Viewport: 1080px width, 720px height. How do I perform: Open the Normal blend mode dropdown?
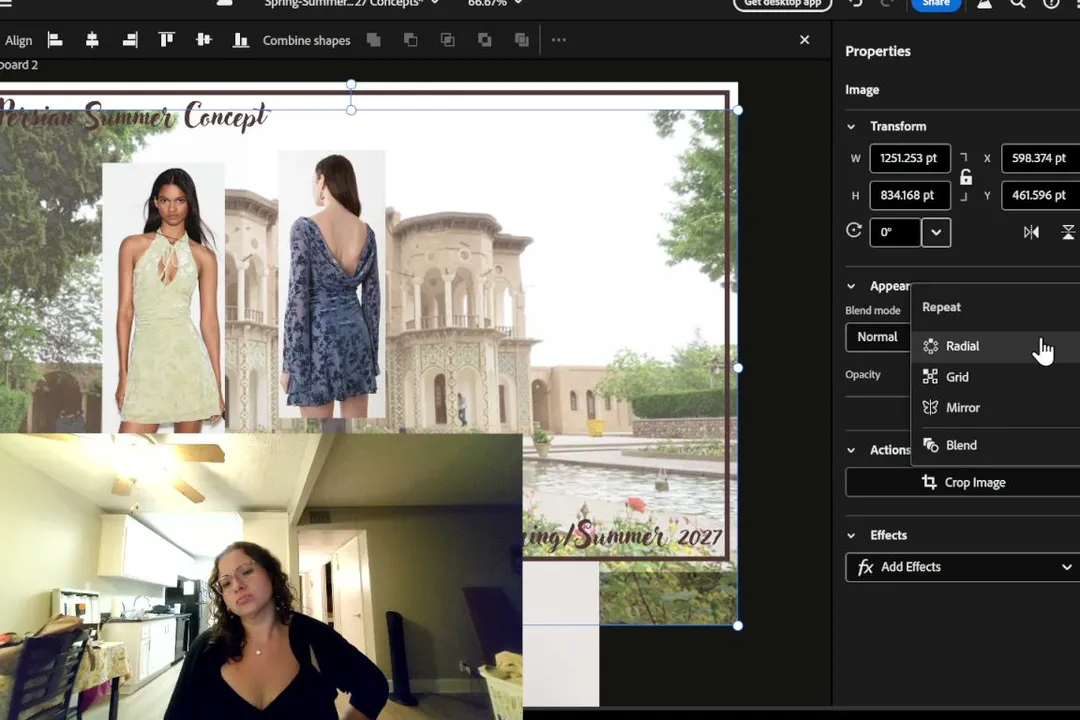coord(878,338)
